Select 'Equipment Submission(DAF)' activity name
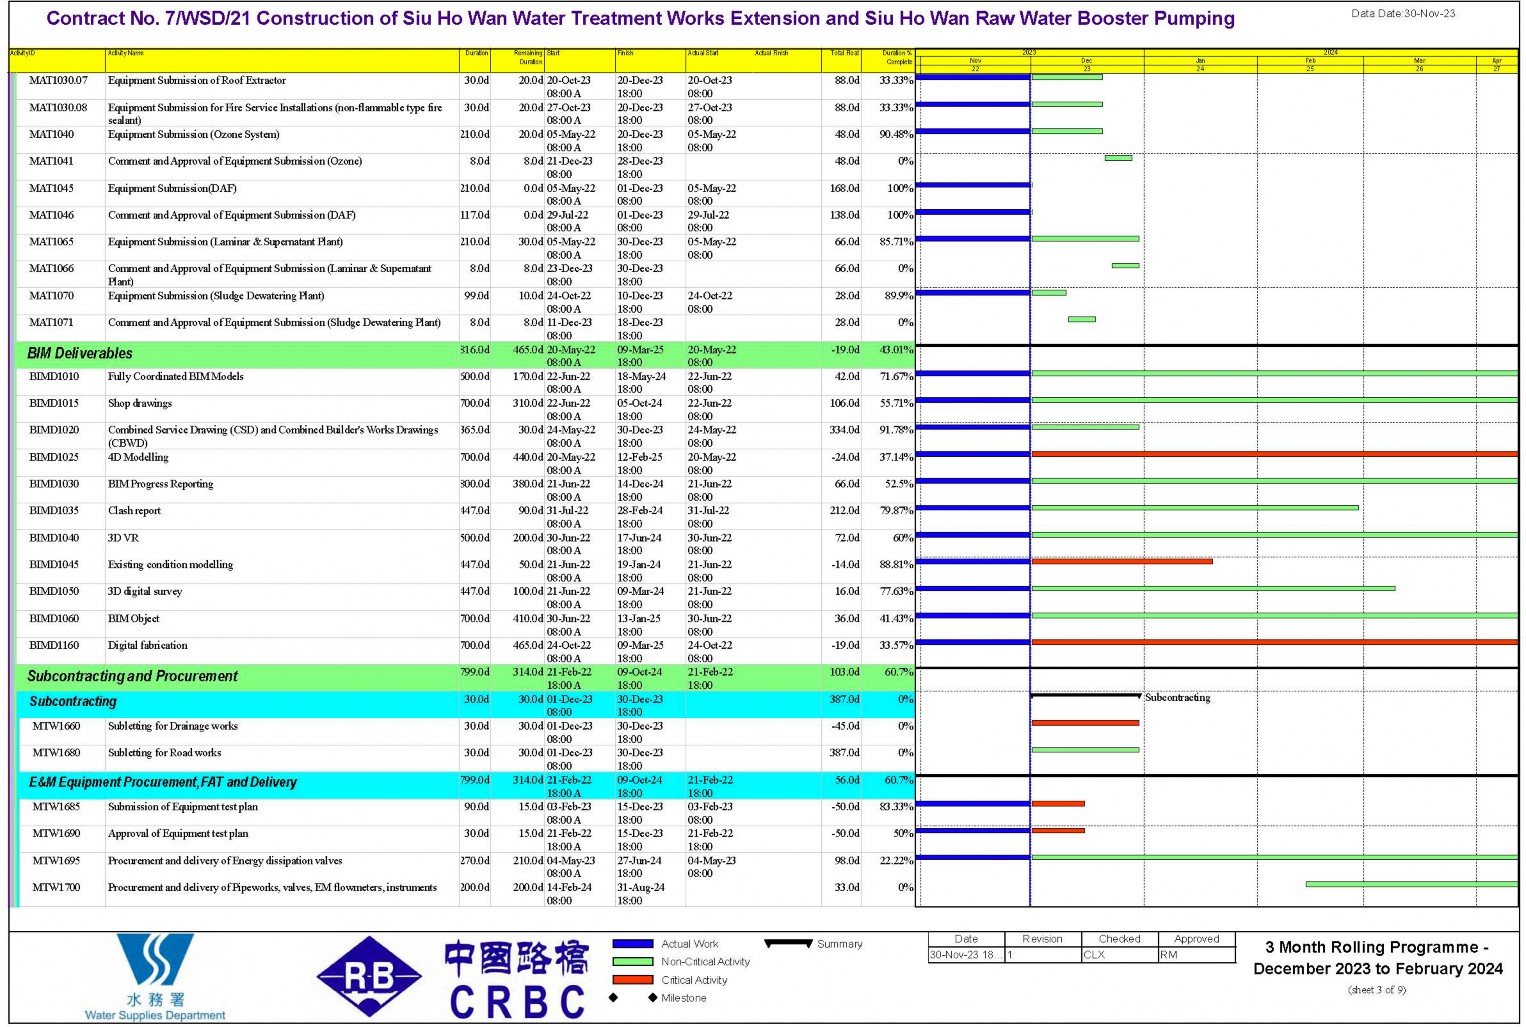The height and width of the screenshot is (1027, 1526). [172, 189]
